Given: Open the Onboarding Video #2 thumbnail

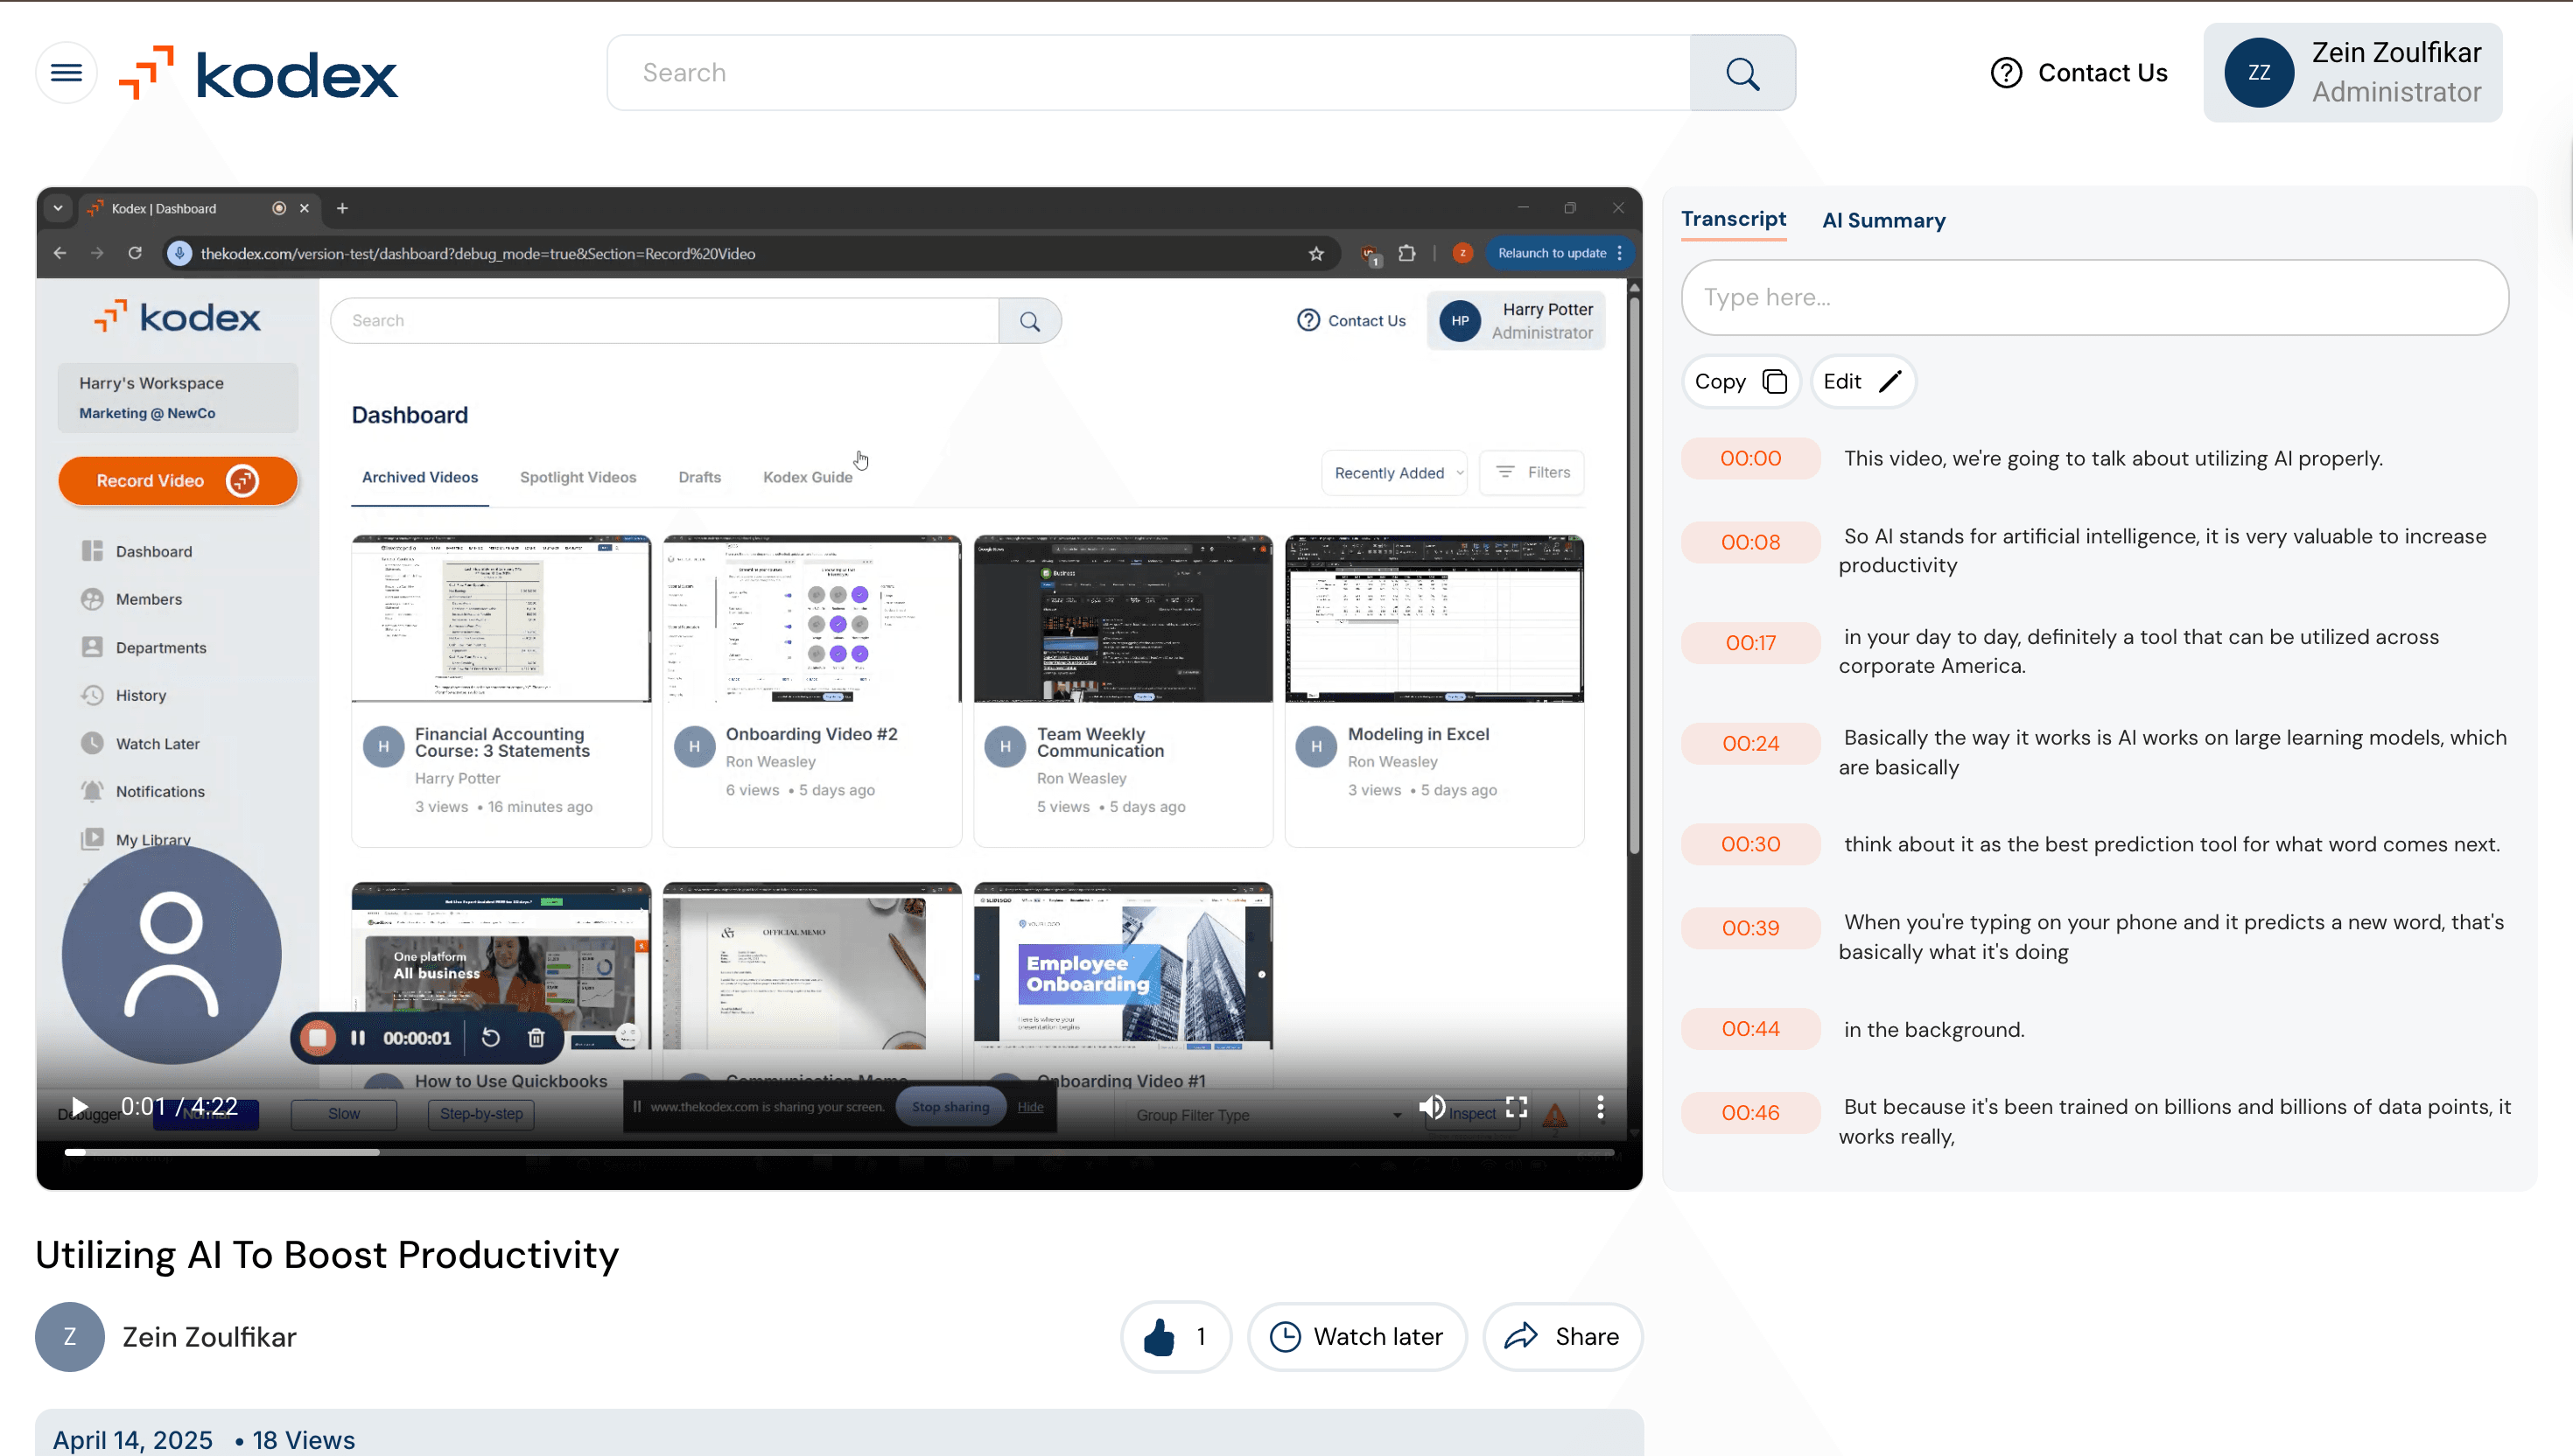Looking at the screenshot, I should tap(812, 619).
